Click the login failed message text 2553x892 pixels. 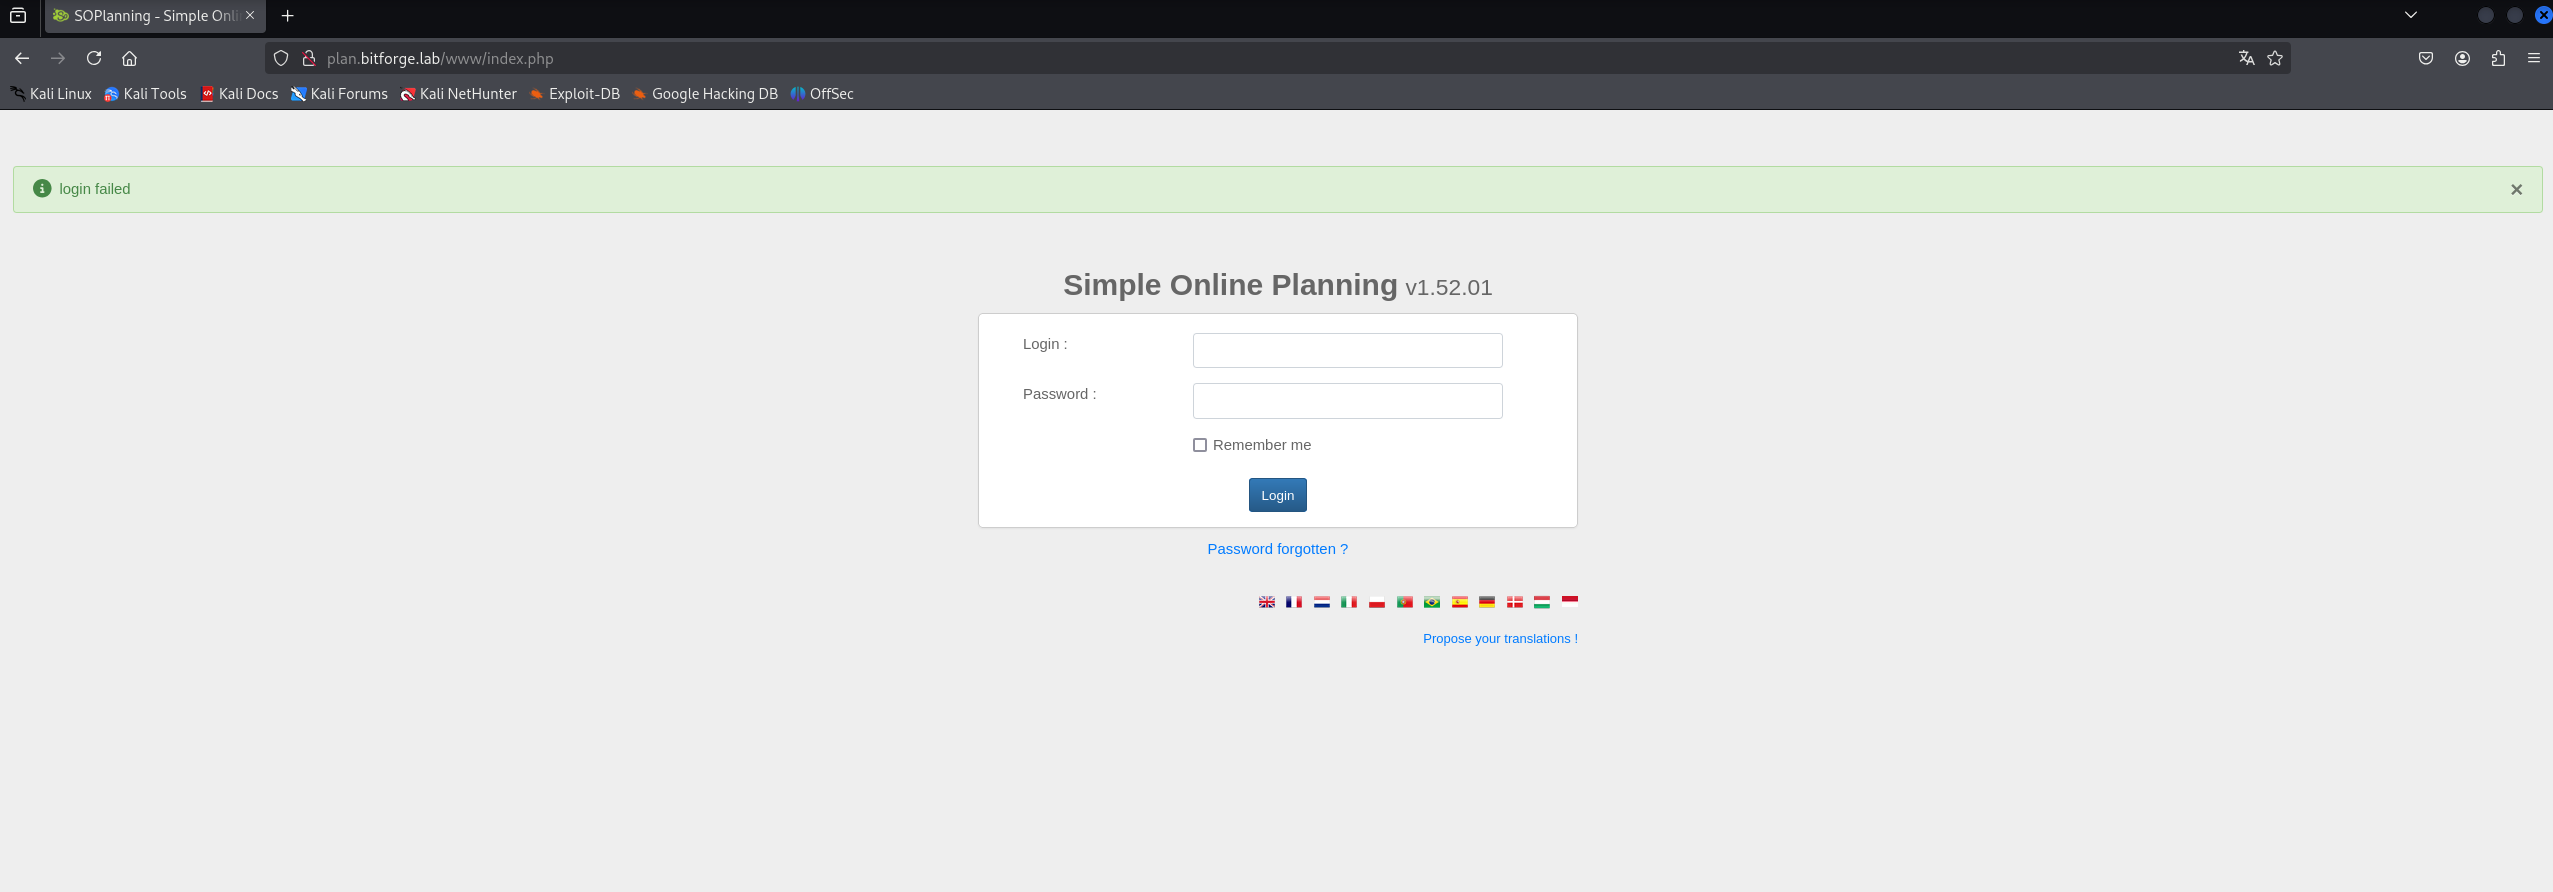[x=95, y=189]
